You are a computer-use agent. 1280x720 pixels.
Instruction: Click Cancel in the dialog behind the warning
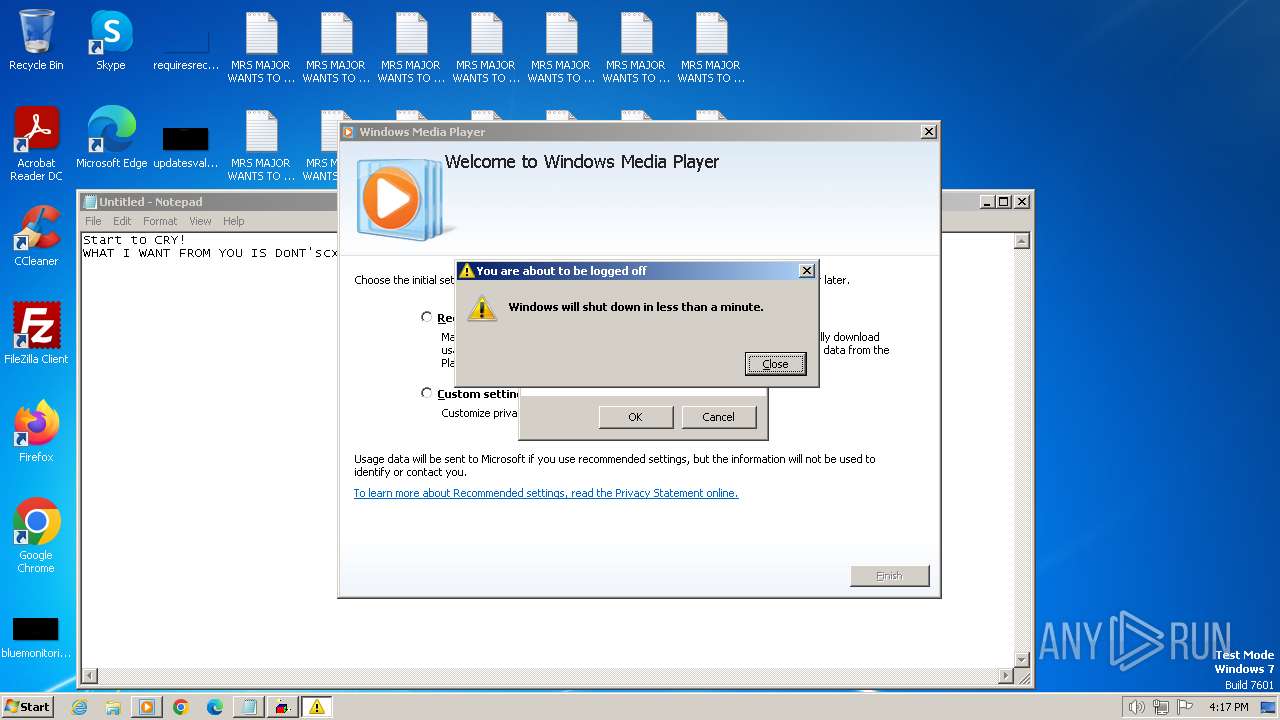tap(718, 417)
